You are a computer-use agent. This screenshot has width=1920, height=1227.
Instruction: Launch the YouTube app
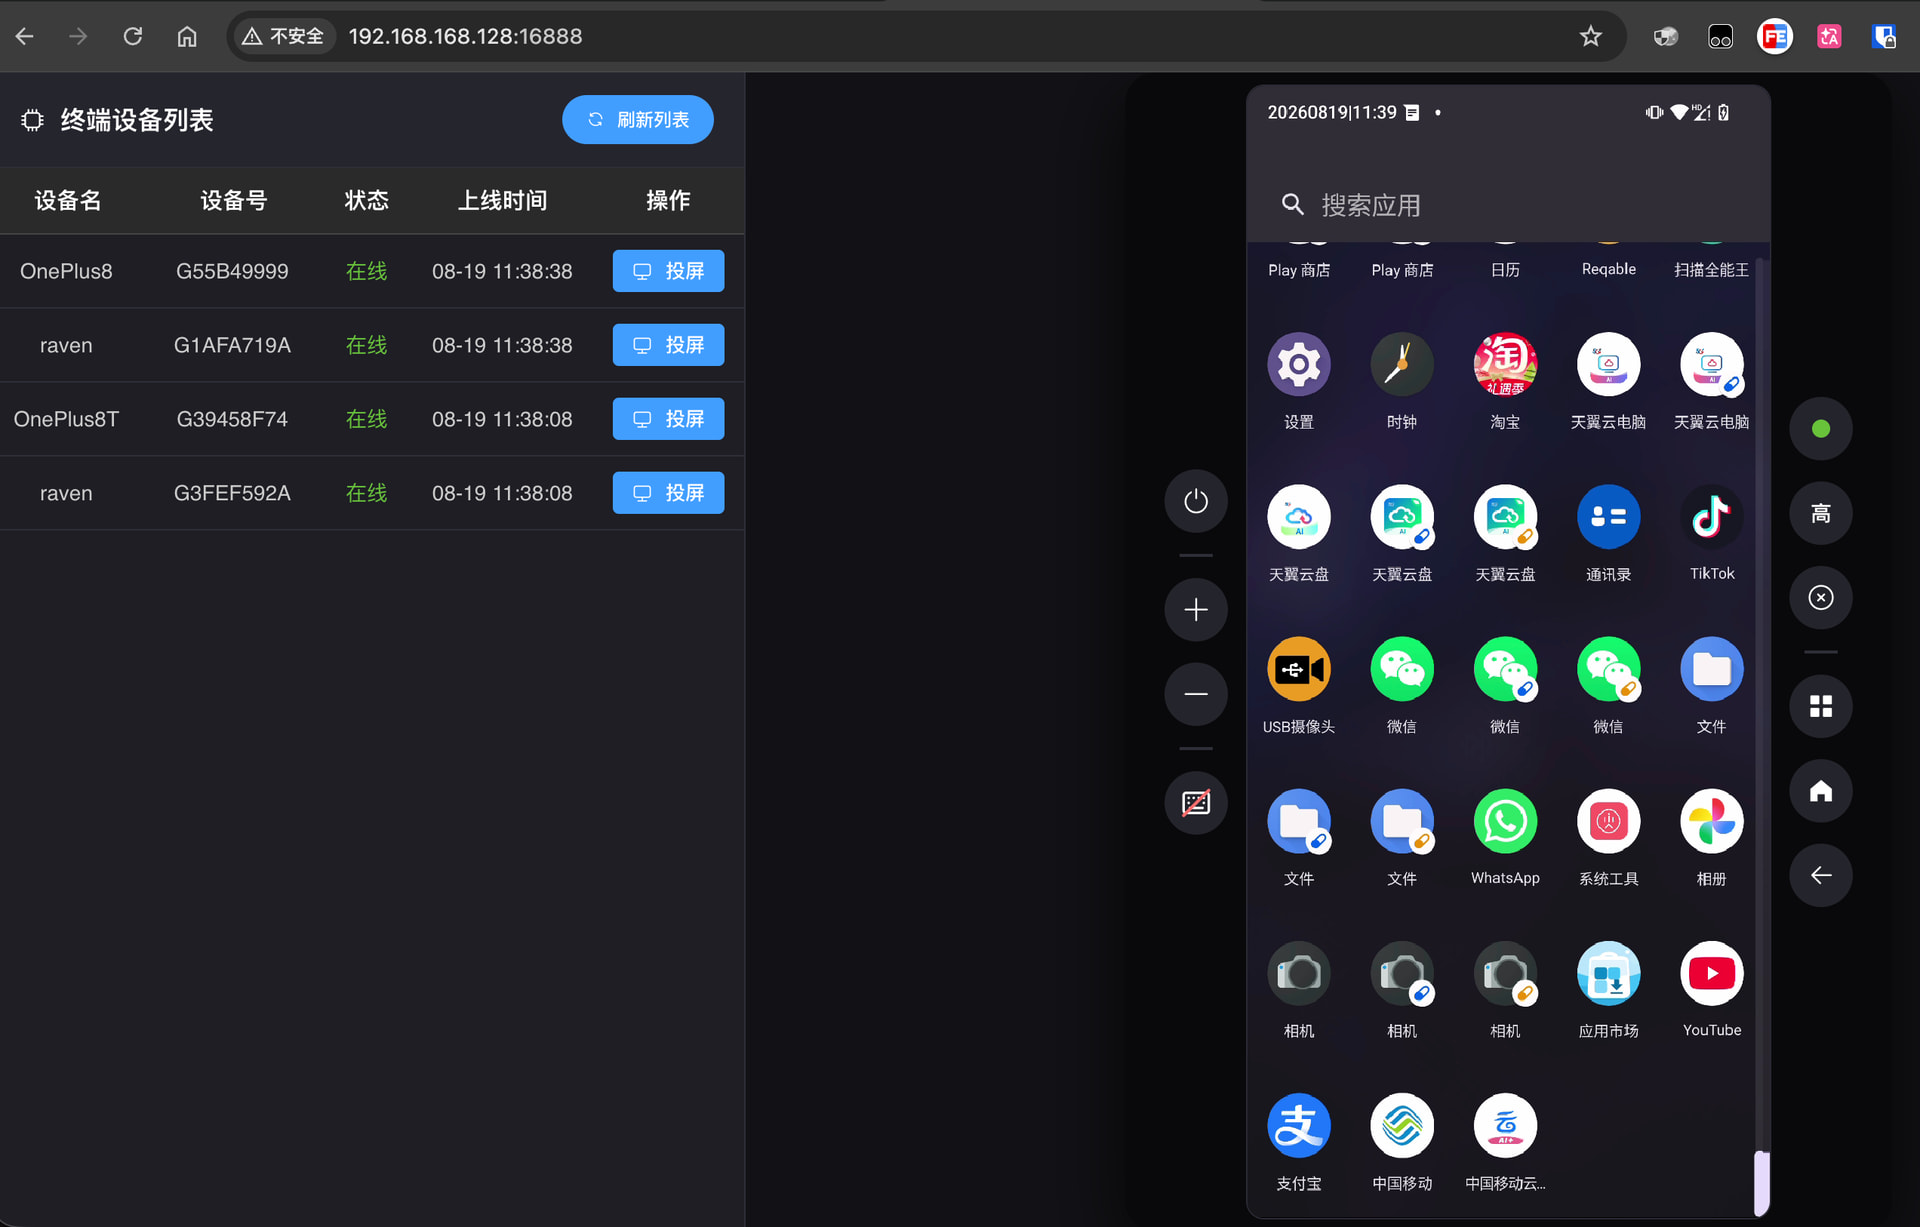1711,973
